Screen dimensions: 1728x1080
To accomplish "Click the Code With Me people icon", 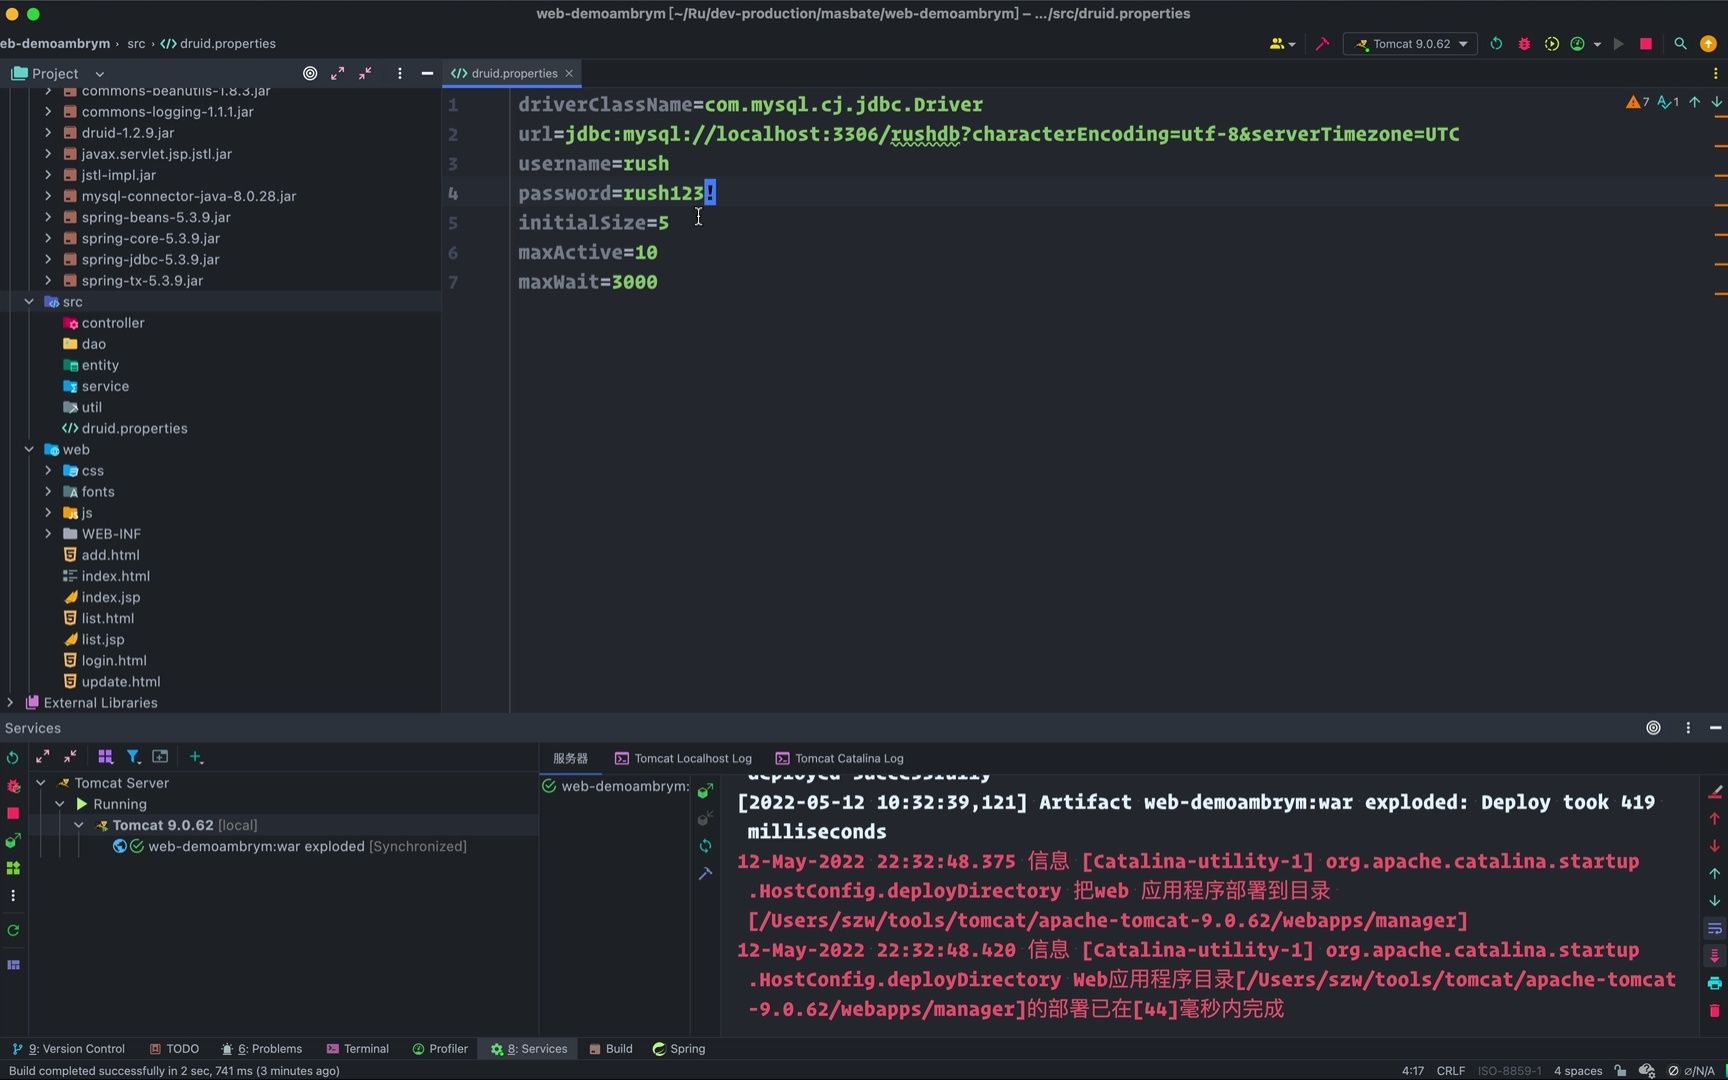I will coord(1277,44).
